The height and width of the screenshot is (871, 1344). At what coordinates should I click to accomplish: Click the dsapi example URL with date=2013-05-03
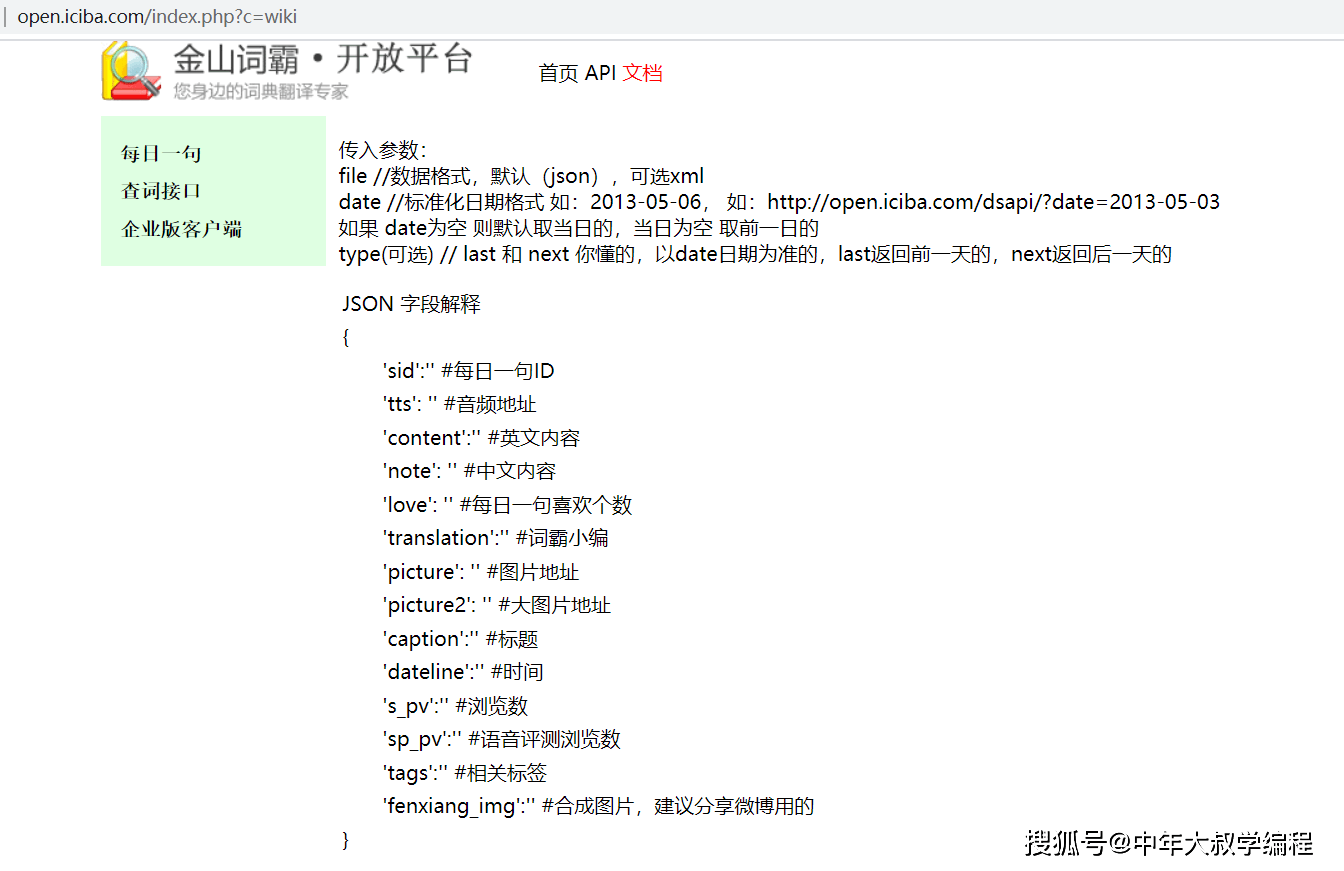(x=994, y=202)
